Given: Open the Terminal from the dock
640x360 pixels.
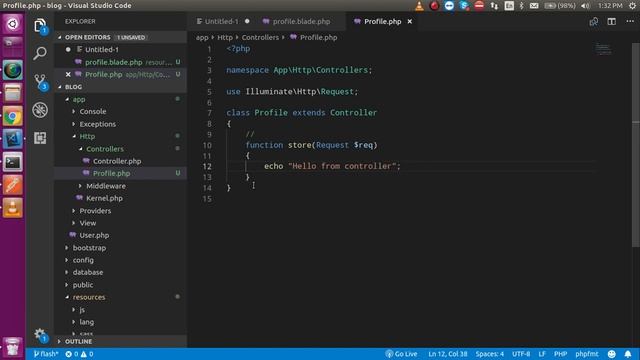Looking at the screenshot, I should coord(13,162).
